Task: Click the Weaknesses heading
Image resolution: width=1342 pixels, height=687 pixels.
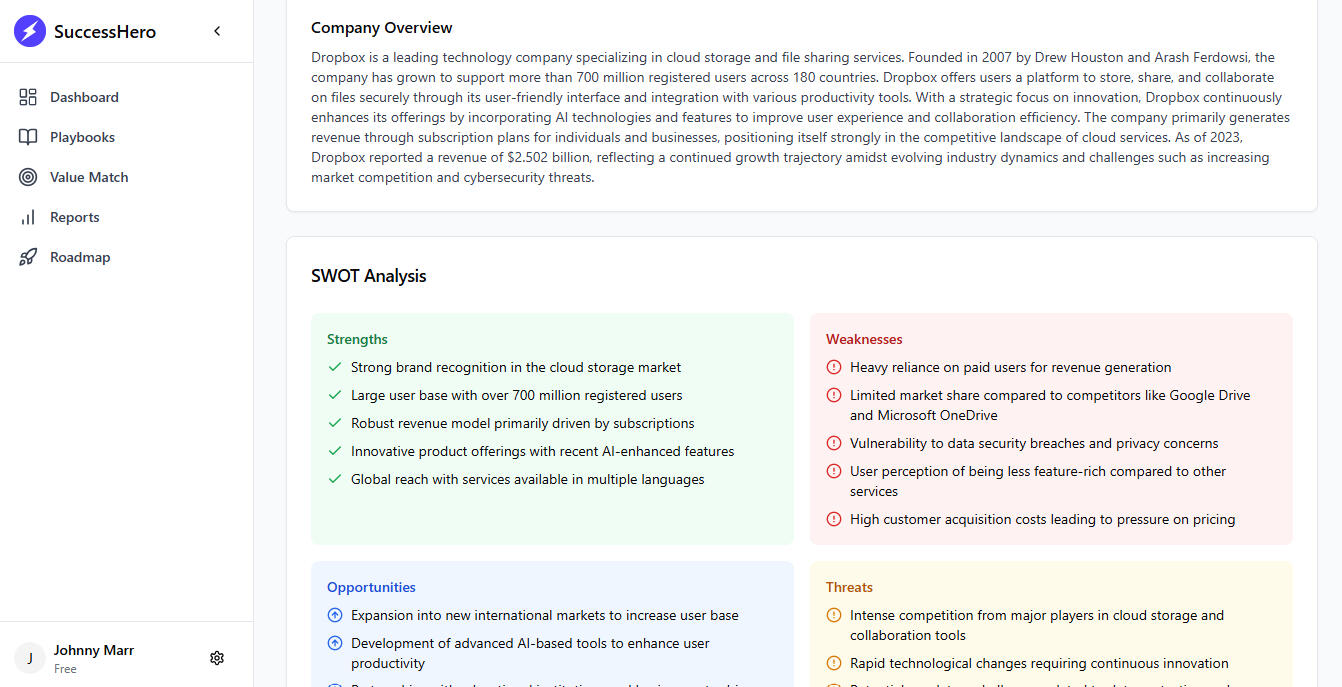Action: point(864,339)
